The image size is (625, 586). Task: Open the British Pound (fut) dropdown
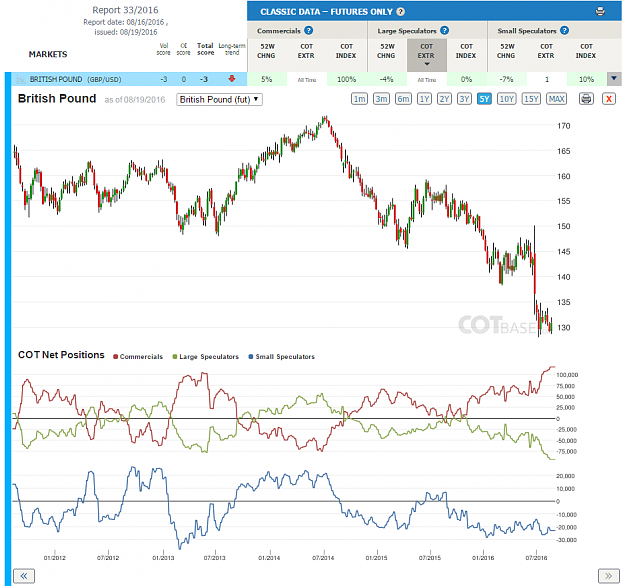coord(219,99)
